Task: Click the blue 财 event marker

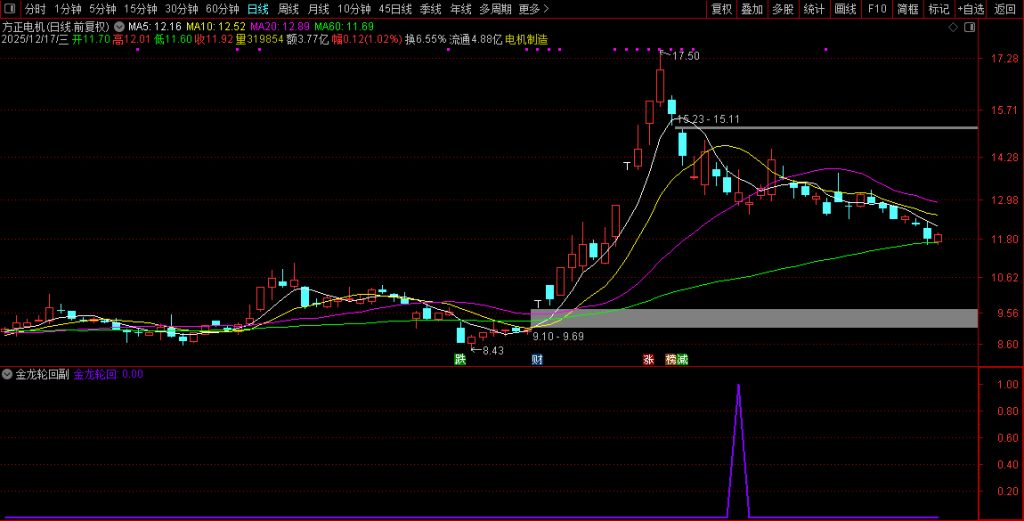Action: [537, 360]
